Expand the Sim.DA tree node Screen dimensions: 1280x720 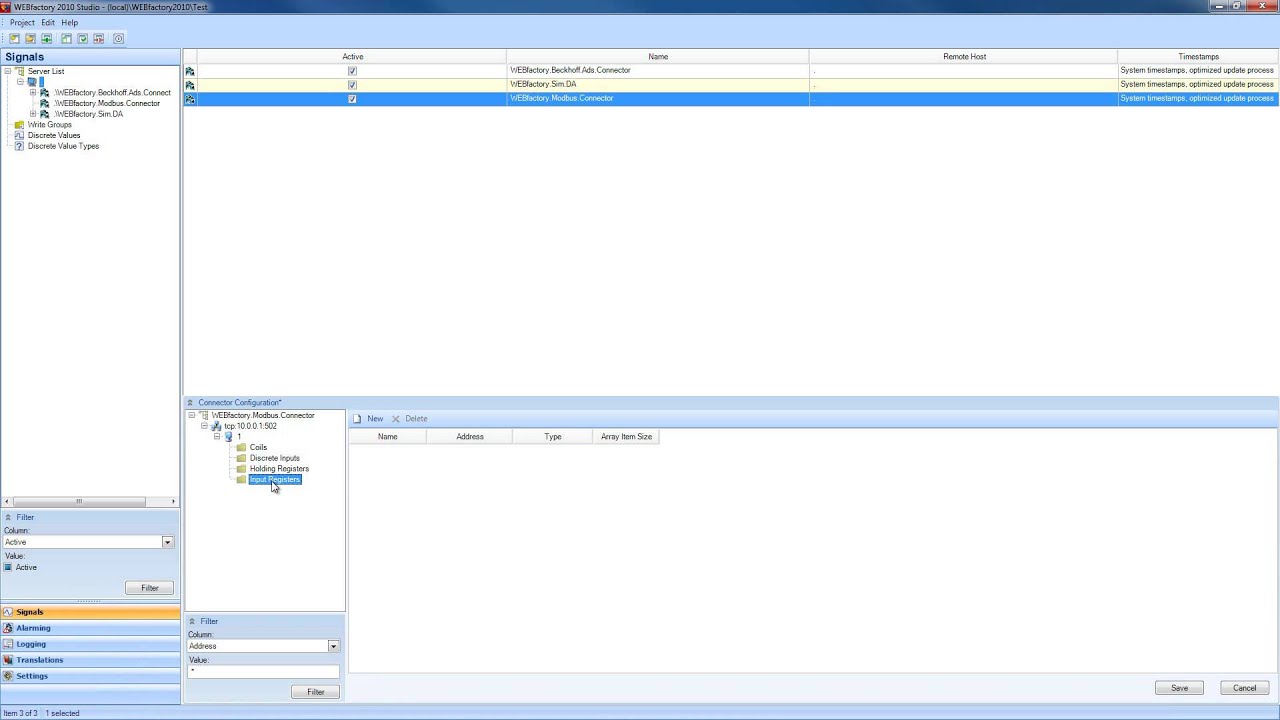[x=32, y=114]
